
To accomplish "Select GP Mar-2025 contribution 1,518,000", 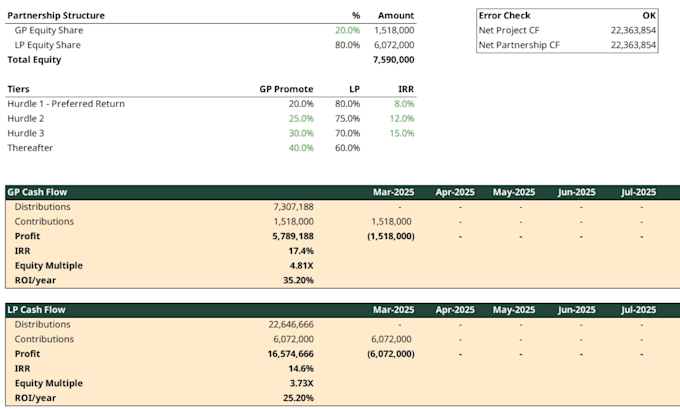I will [x=391, y=222].
